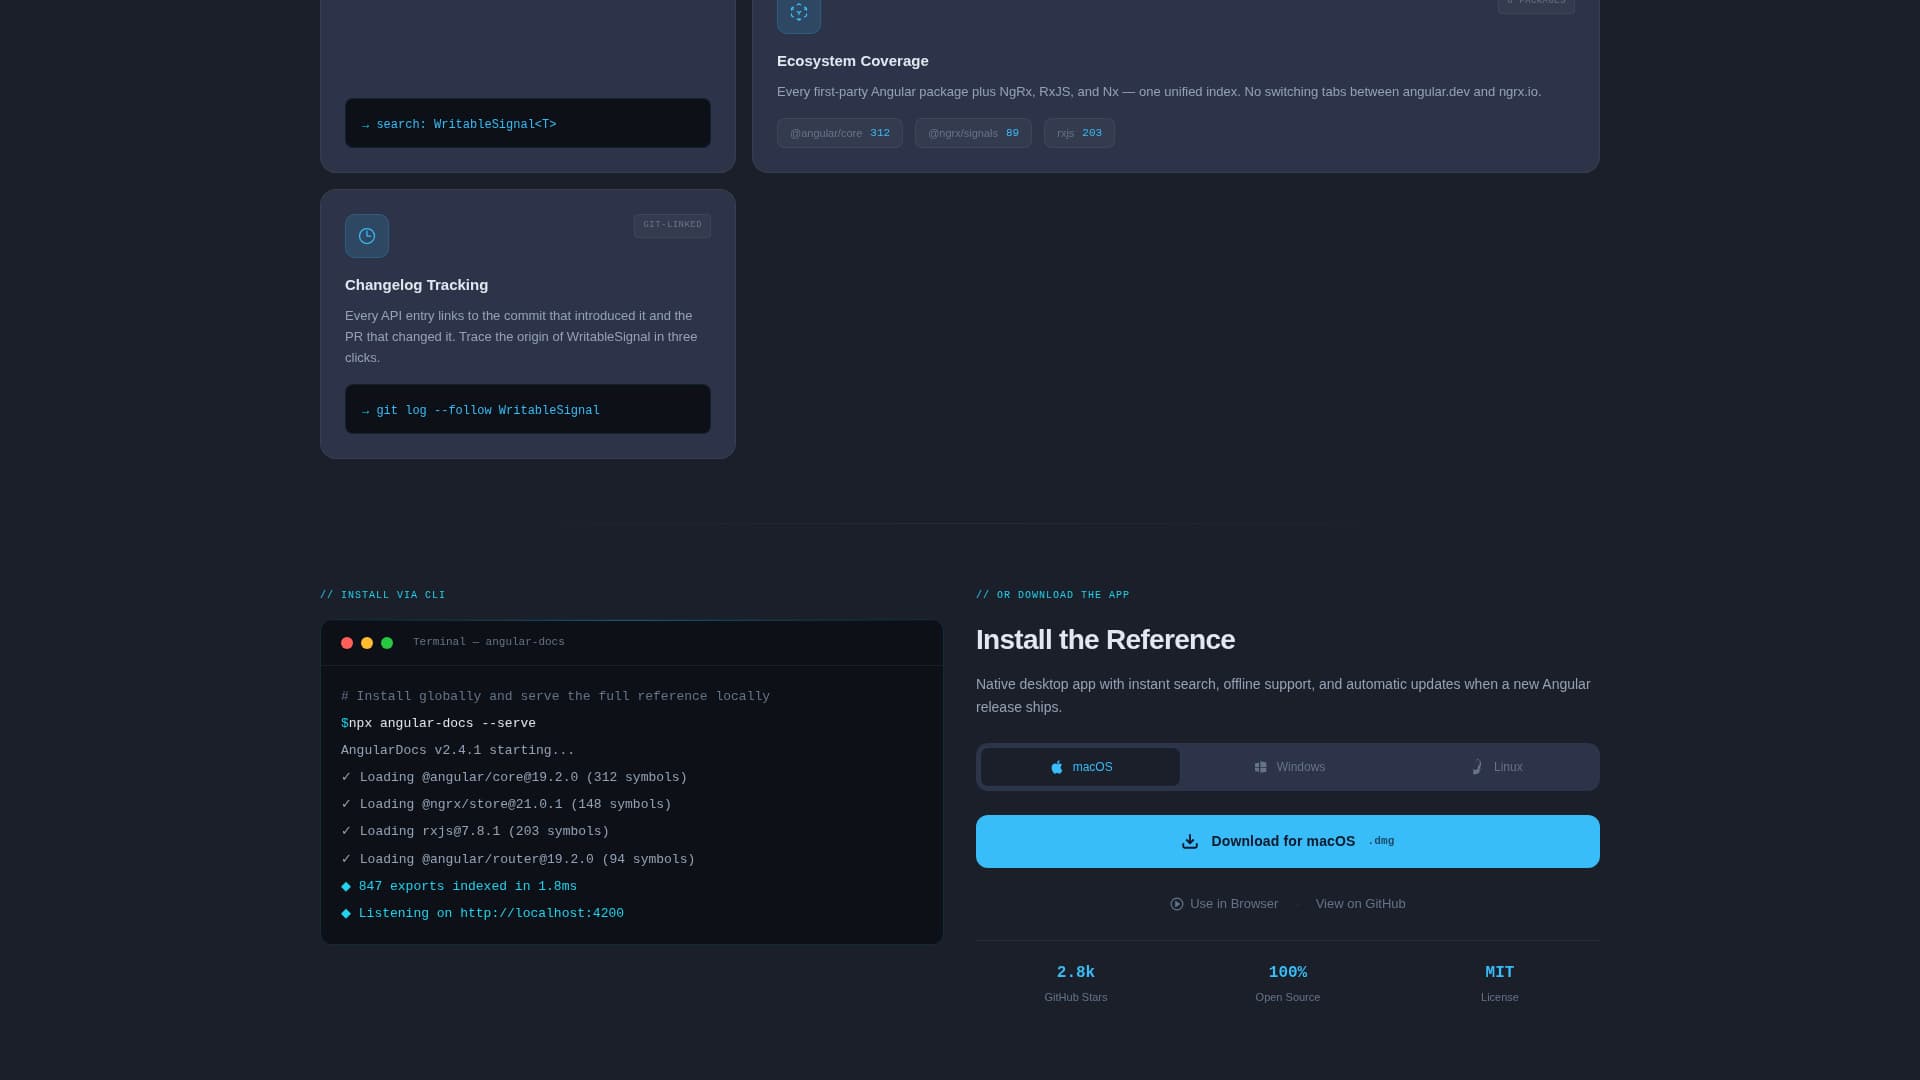Click the packages badge in the top right corner

[x=1536, y=2]
